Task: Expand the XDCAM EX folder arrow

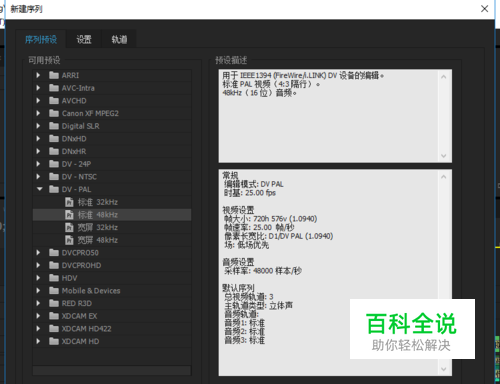Action: (x=38, y=316)
